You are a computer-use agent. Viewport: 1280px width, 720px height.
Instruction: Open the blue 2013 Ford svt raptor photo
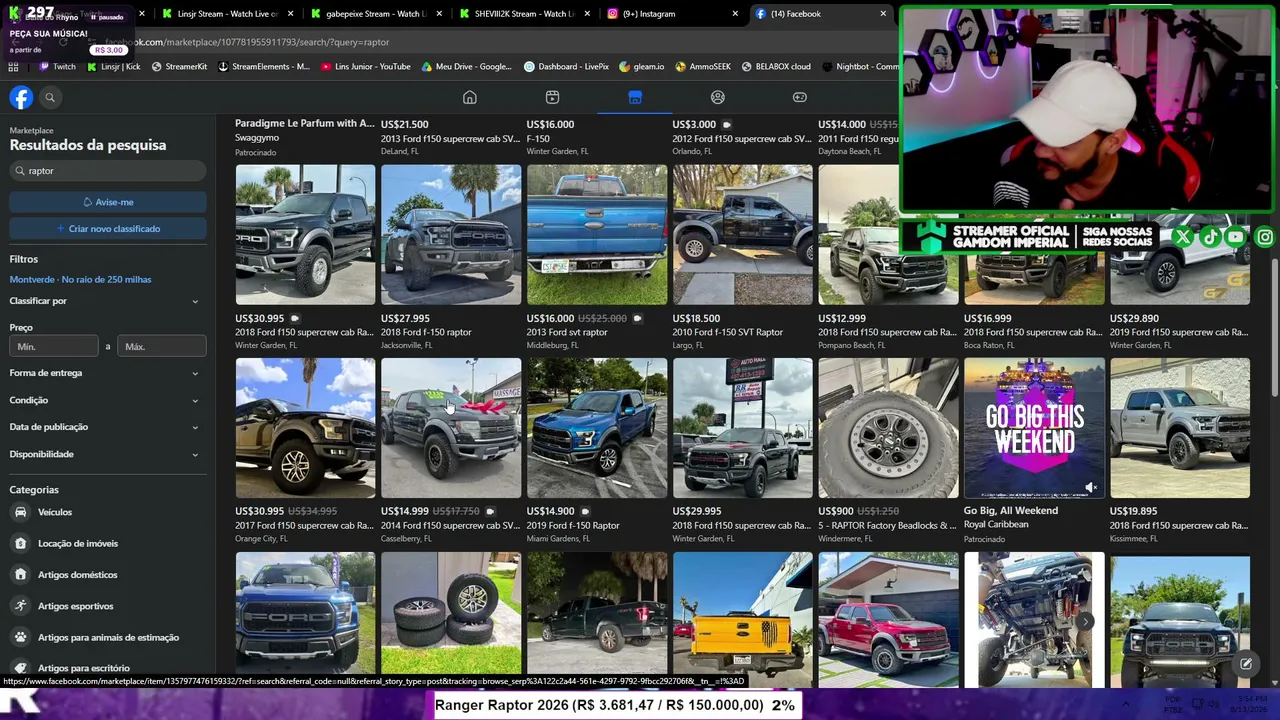pyautogui.click(x=597, y=235)
